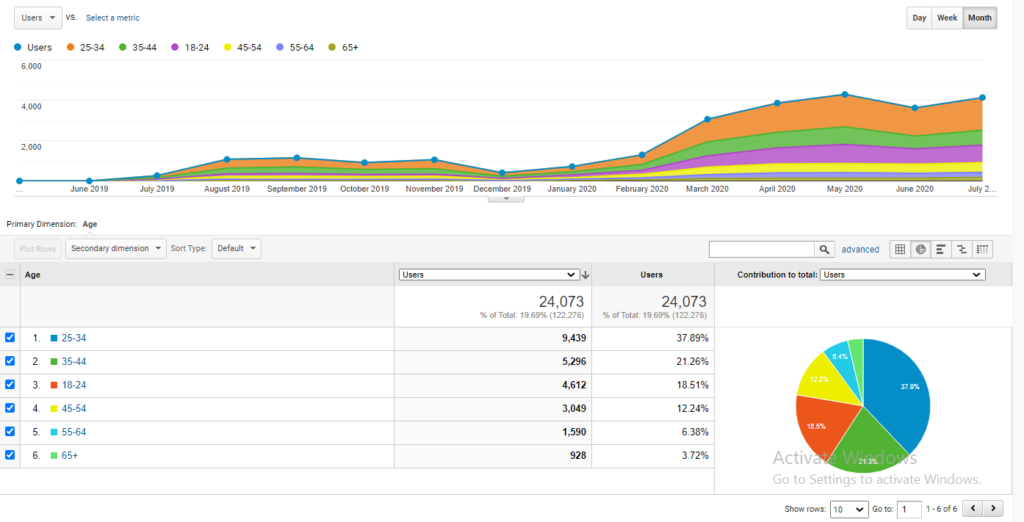Uncheck the 25-34 row checkbox
The image size is (1024, 522).
[10, 338]
